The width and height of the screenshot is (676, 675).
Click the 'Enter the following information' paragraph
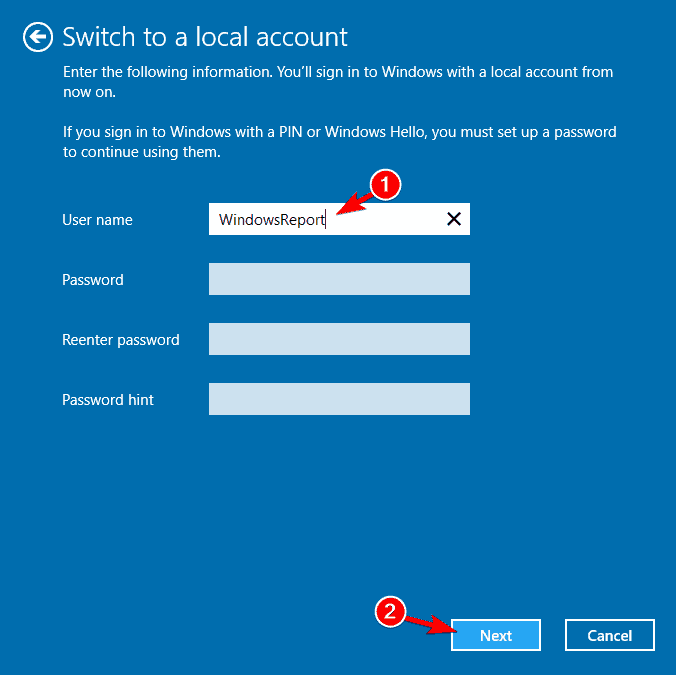(x=338, y=82)
